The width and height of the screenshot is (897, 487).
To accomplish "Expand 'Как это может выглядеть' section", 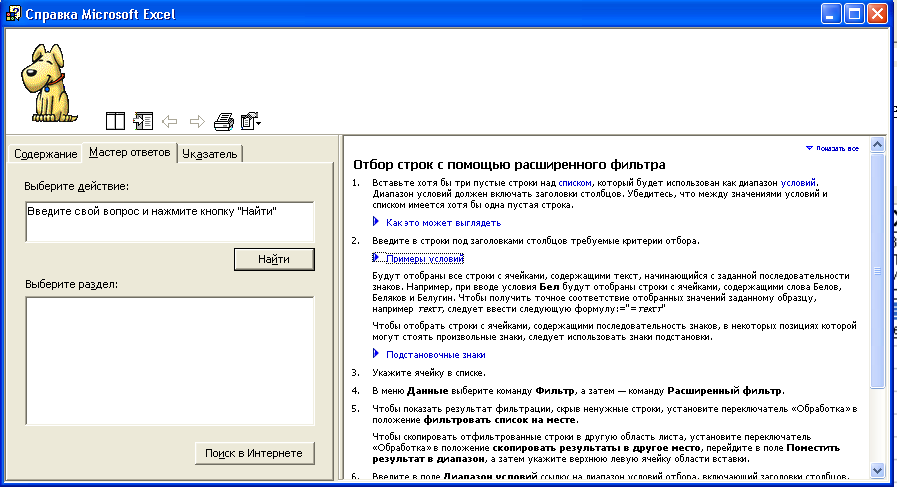I will (437, 223).
